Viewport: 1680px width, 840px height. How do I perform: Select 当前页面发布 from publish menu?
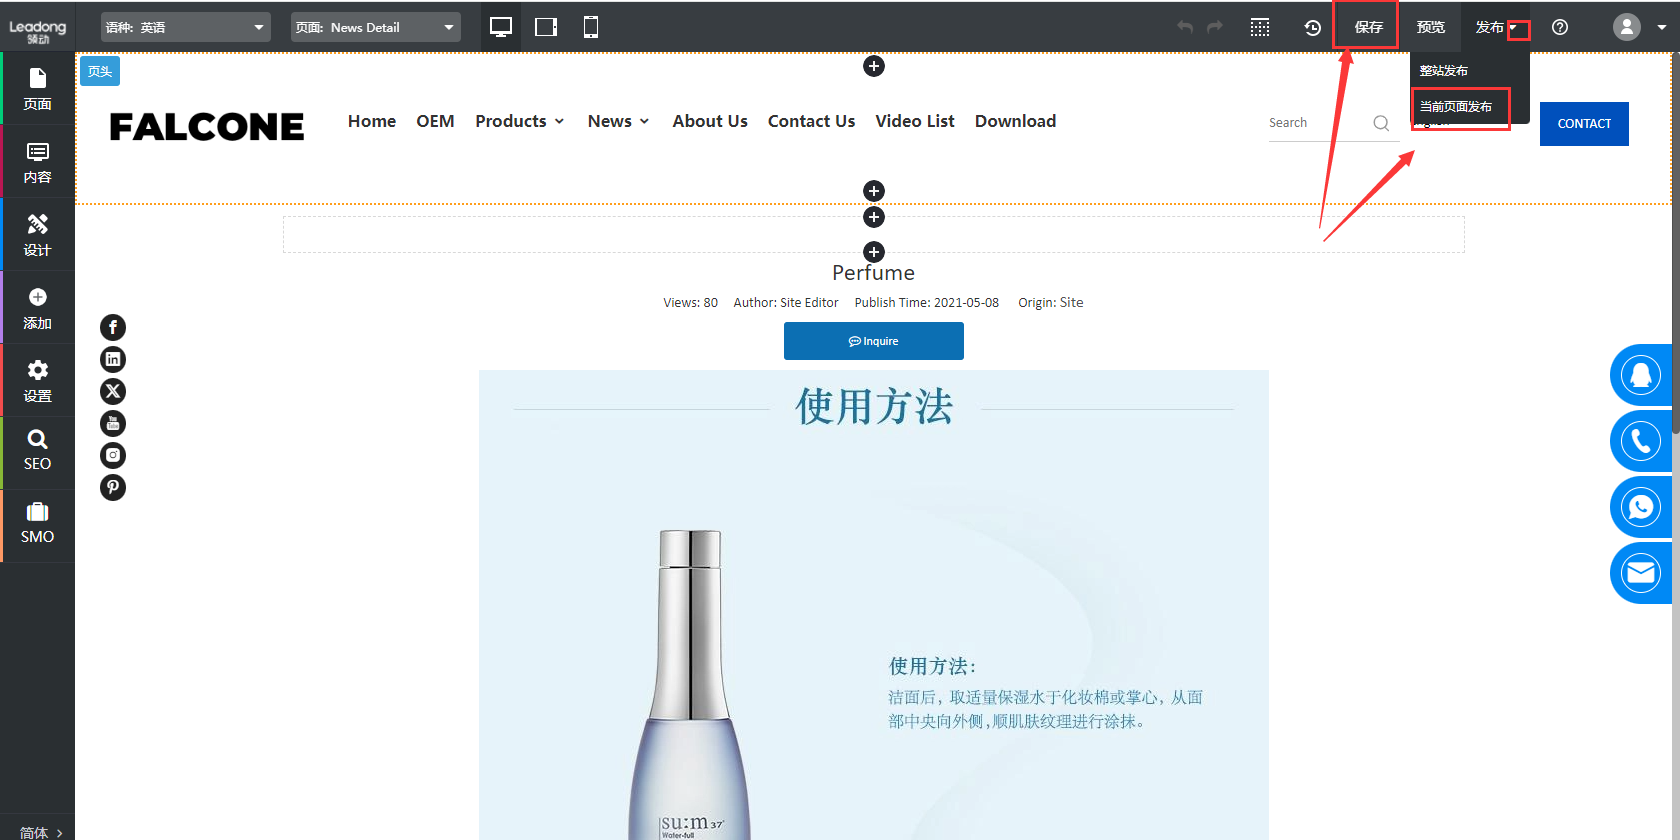1456,107
